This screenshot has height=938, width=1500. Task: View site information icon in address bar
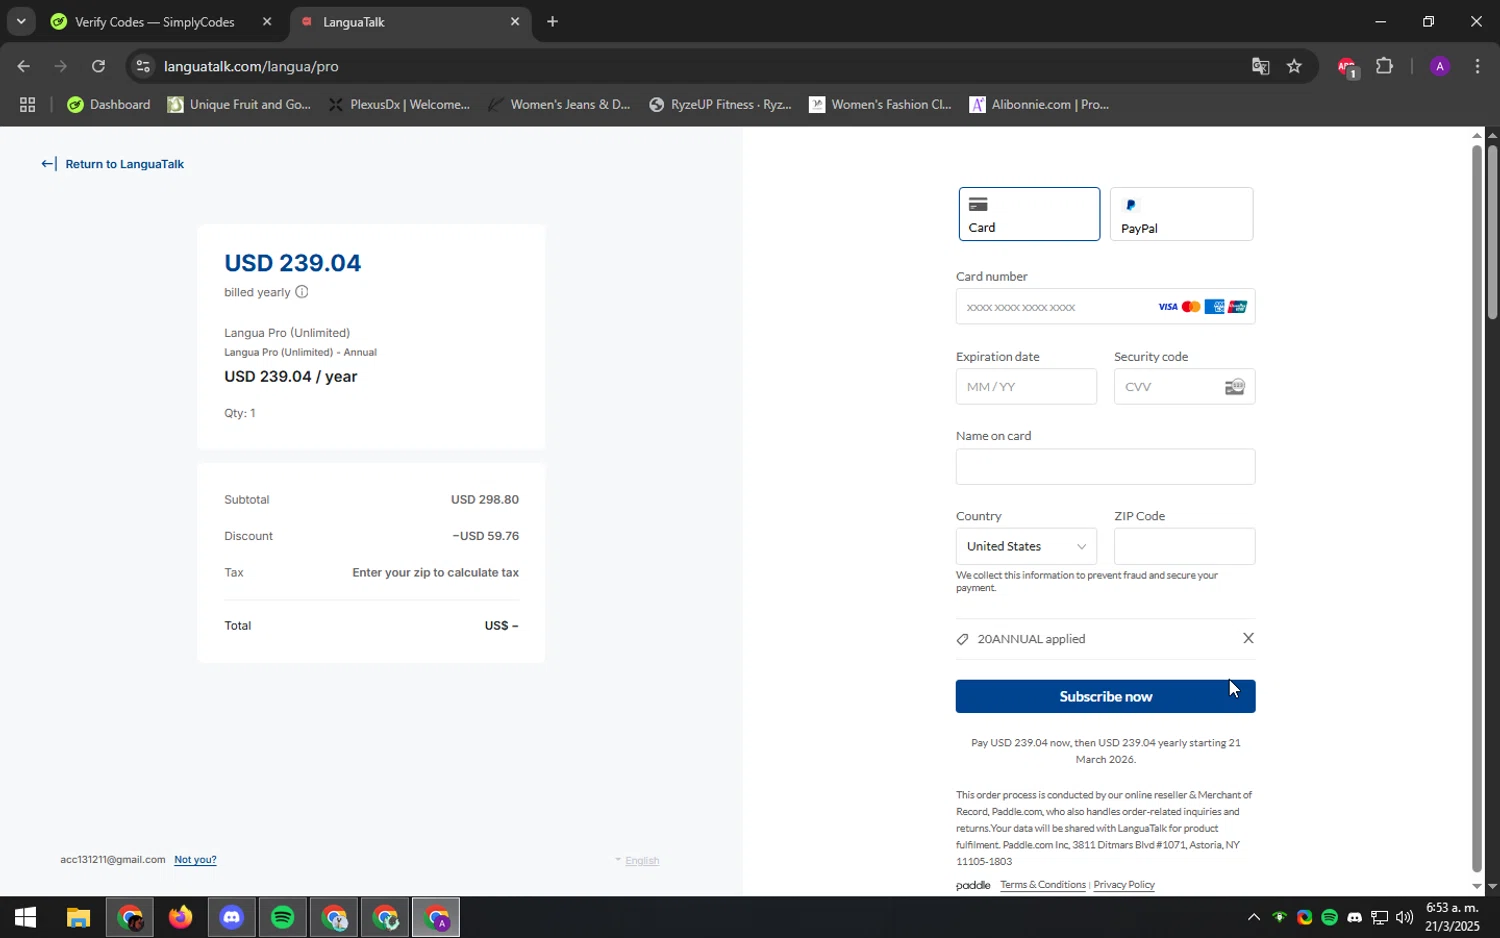(143, 67)
